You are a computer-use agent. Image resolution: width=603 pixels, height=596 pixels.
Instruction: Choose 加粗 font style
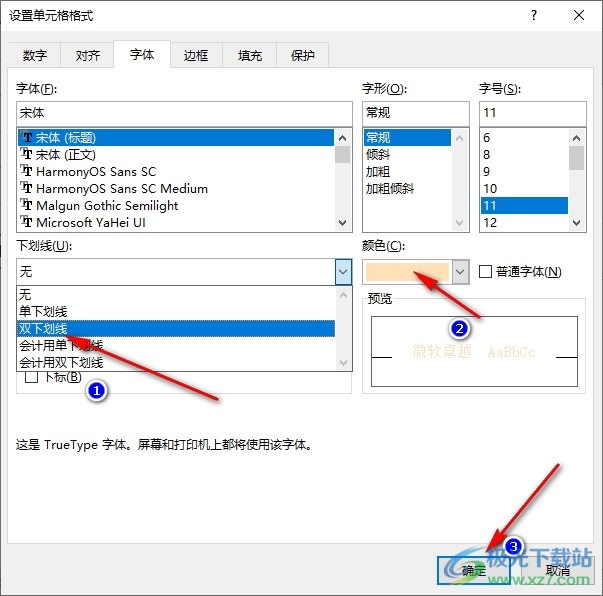[407, 171]
